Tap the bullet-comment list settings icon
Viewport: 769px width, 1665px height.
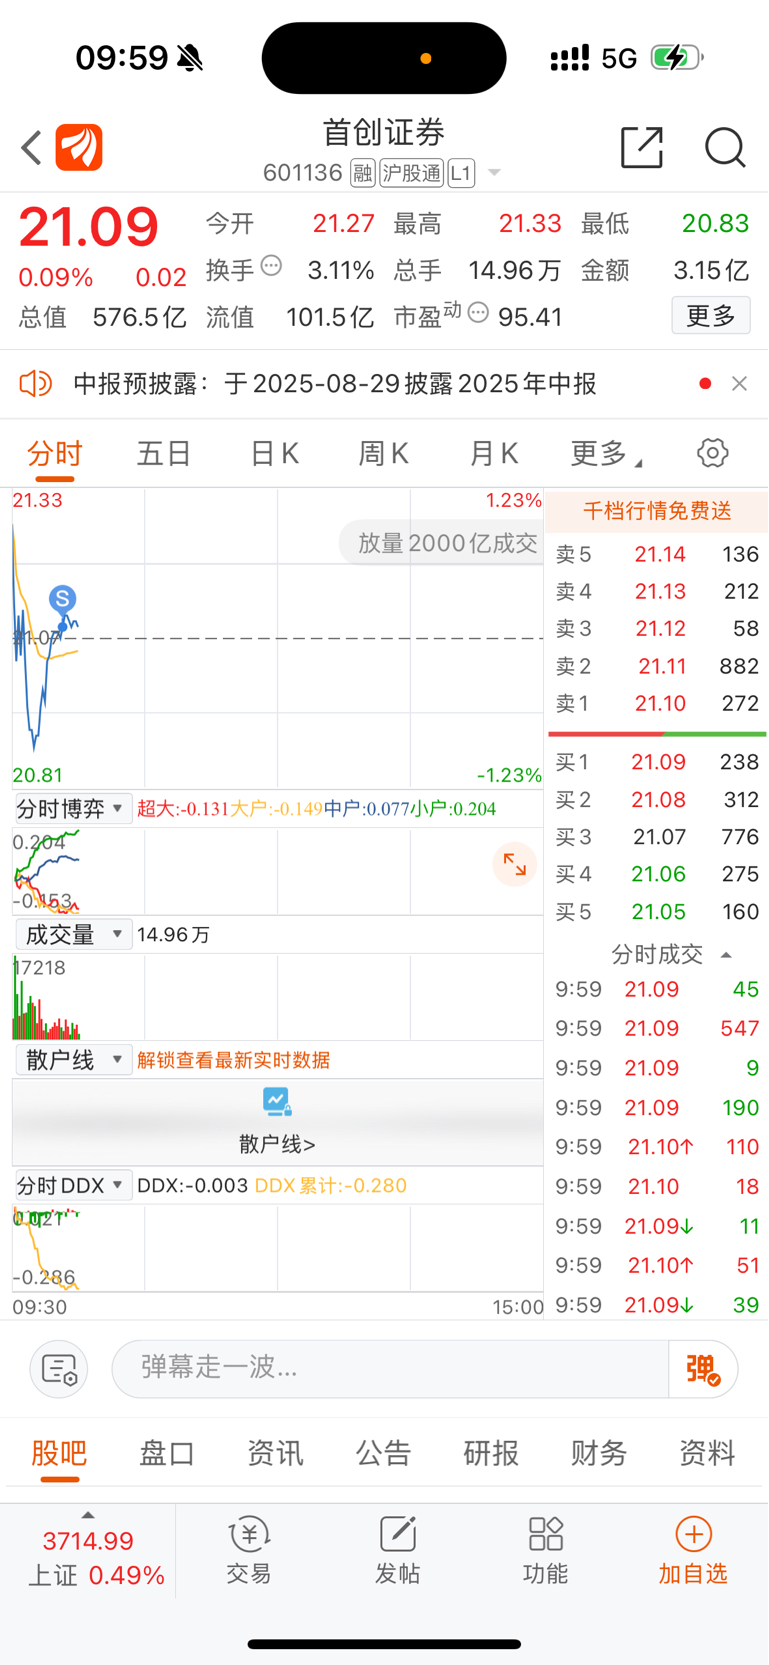59,1369
